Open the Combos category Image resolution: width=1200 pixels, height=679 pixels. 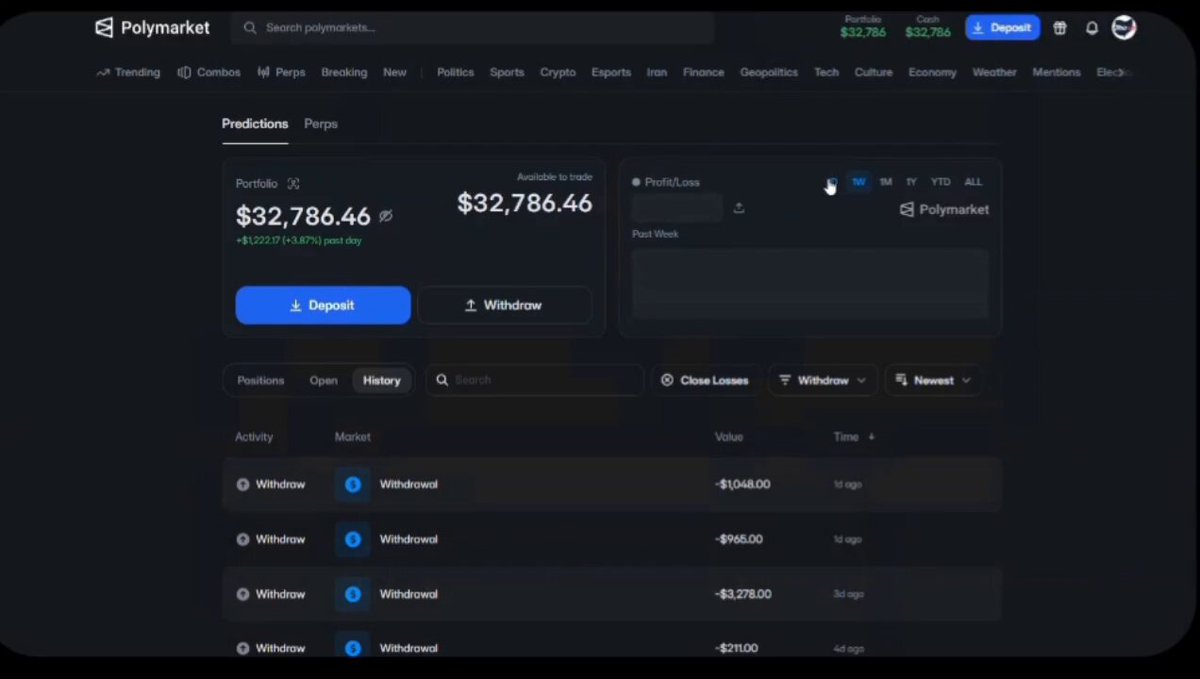pos(209,72)
